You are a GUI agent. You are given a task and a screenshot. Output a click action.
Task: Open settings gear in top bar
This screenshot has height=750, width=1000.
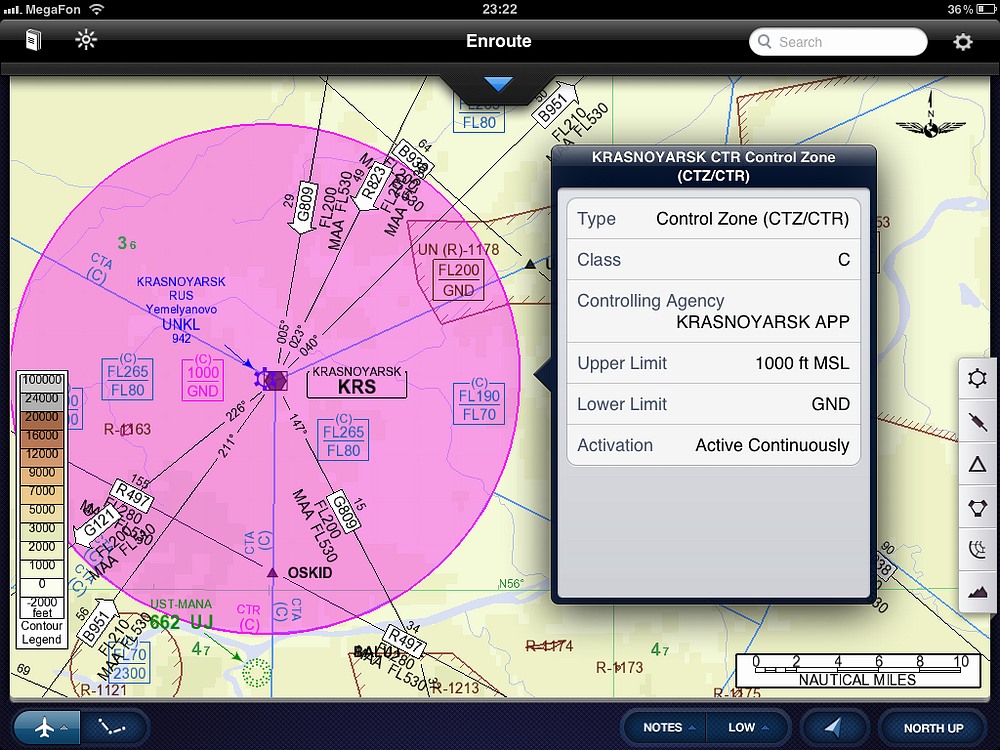(x=962, y=42)
